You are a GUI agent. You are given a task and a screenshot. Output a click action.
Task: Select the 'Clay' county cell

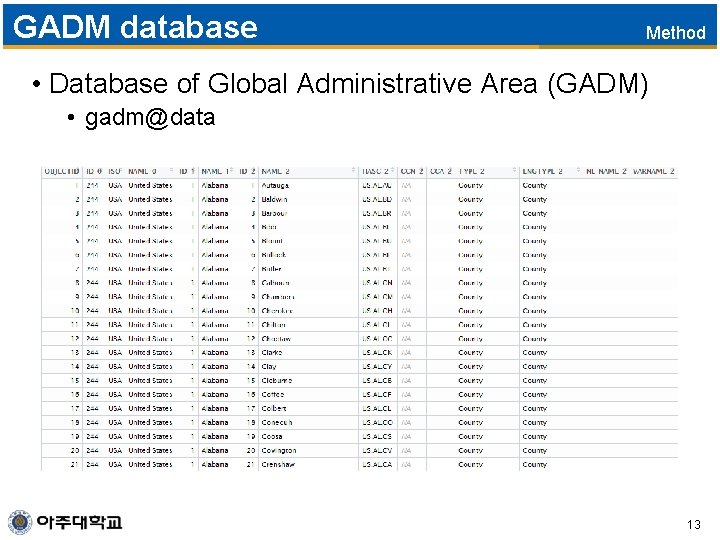pyautogui.click(x=269, y=366)
